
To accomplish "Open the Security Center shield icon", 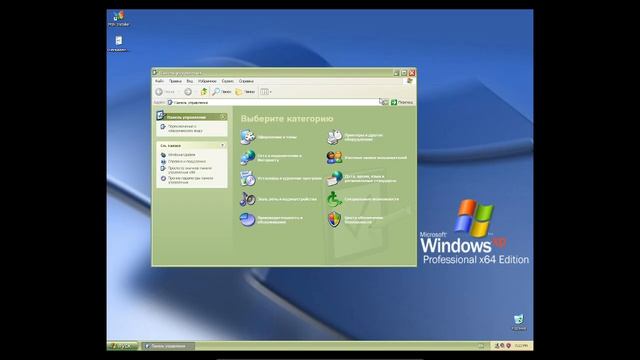I will 334,220.
